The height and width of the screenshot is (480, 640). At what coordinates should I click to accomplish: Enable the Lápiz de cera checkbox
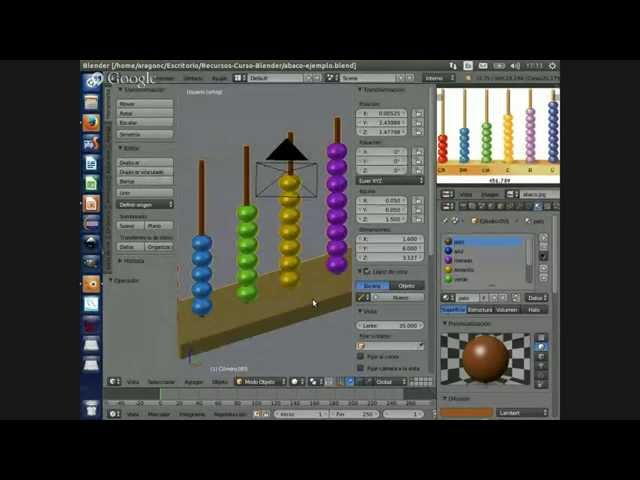click(x=367, y=271)
